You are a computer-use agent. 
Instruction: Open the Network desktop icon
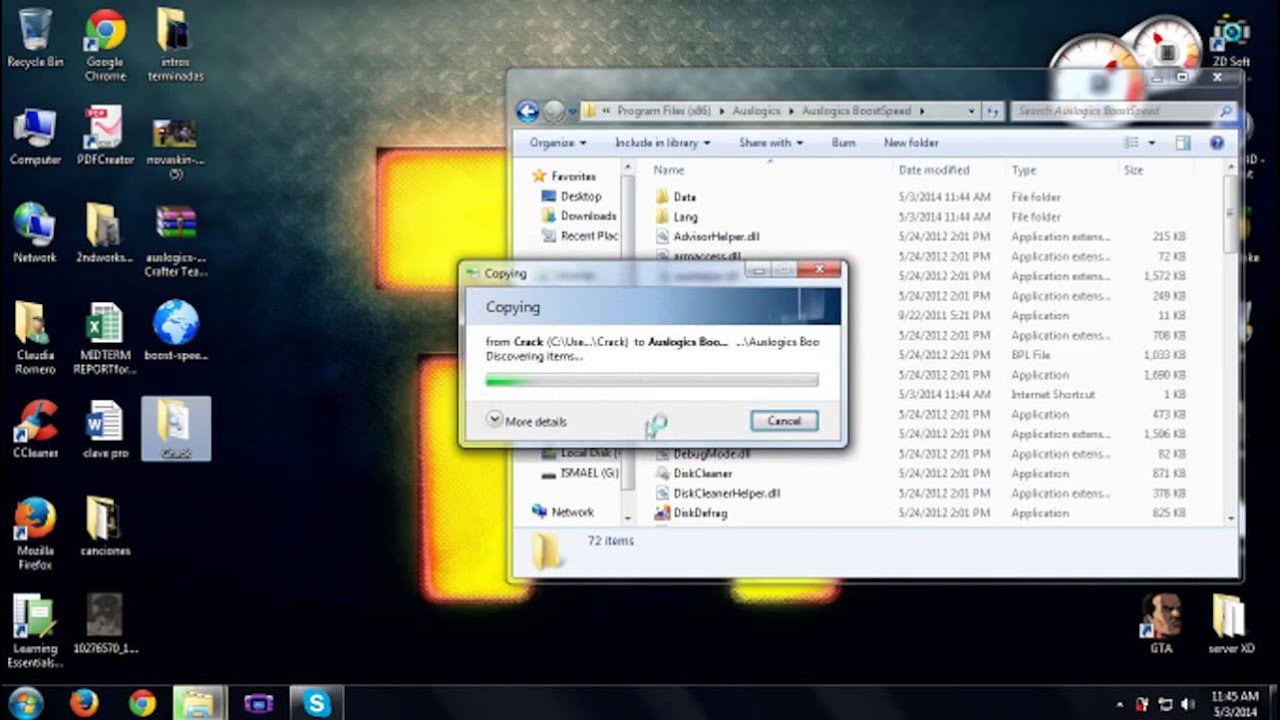point(35,233)
